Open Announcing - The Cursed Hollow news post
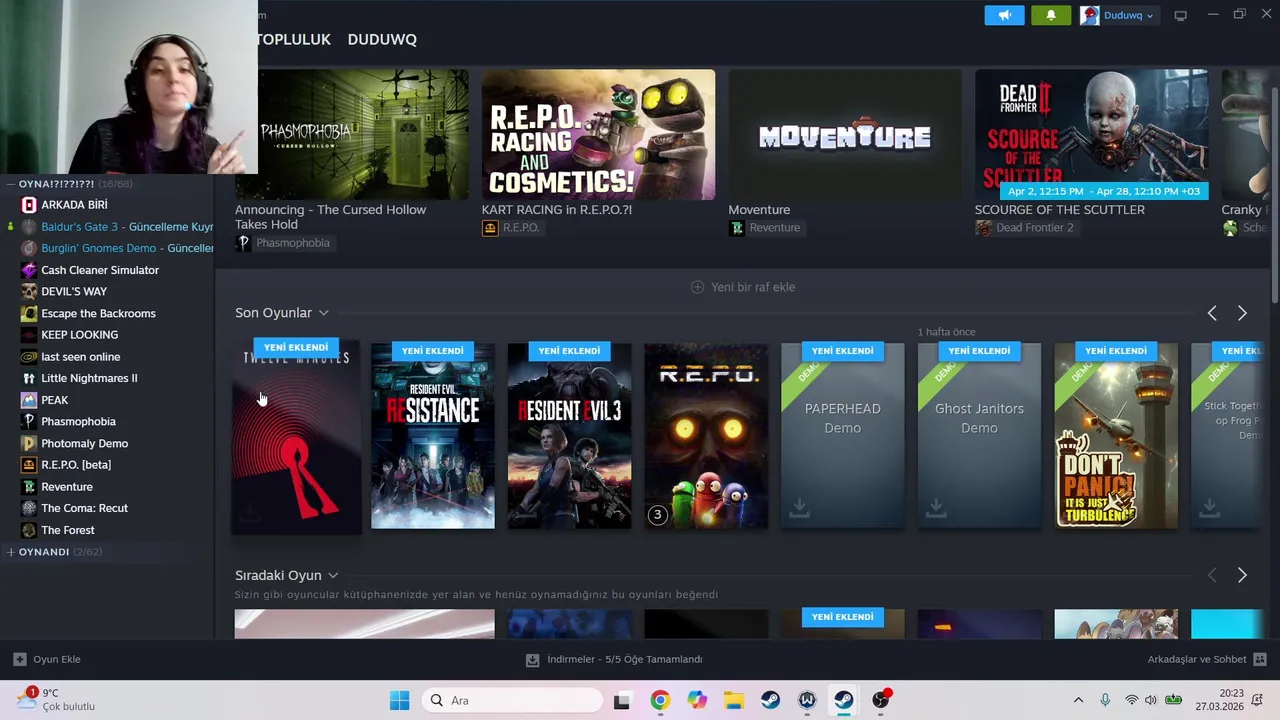 pos(331,217)
